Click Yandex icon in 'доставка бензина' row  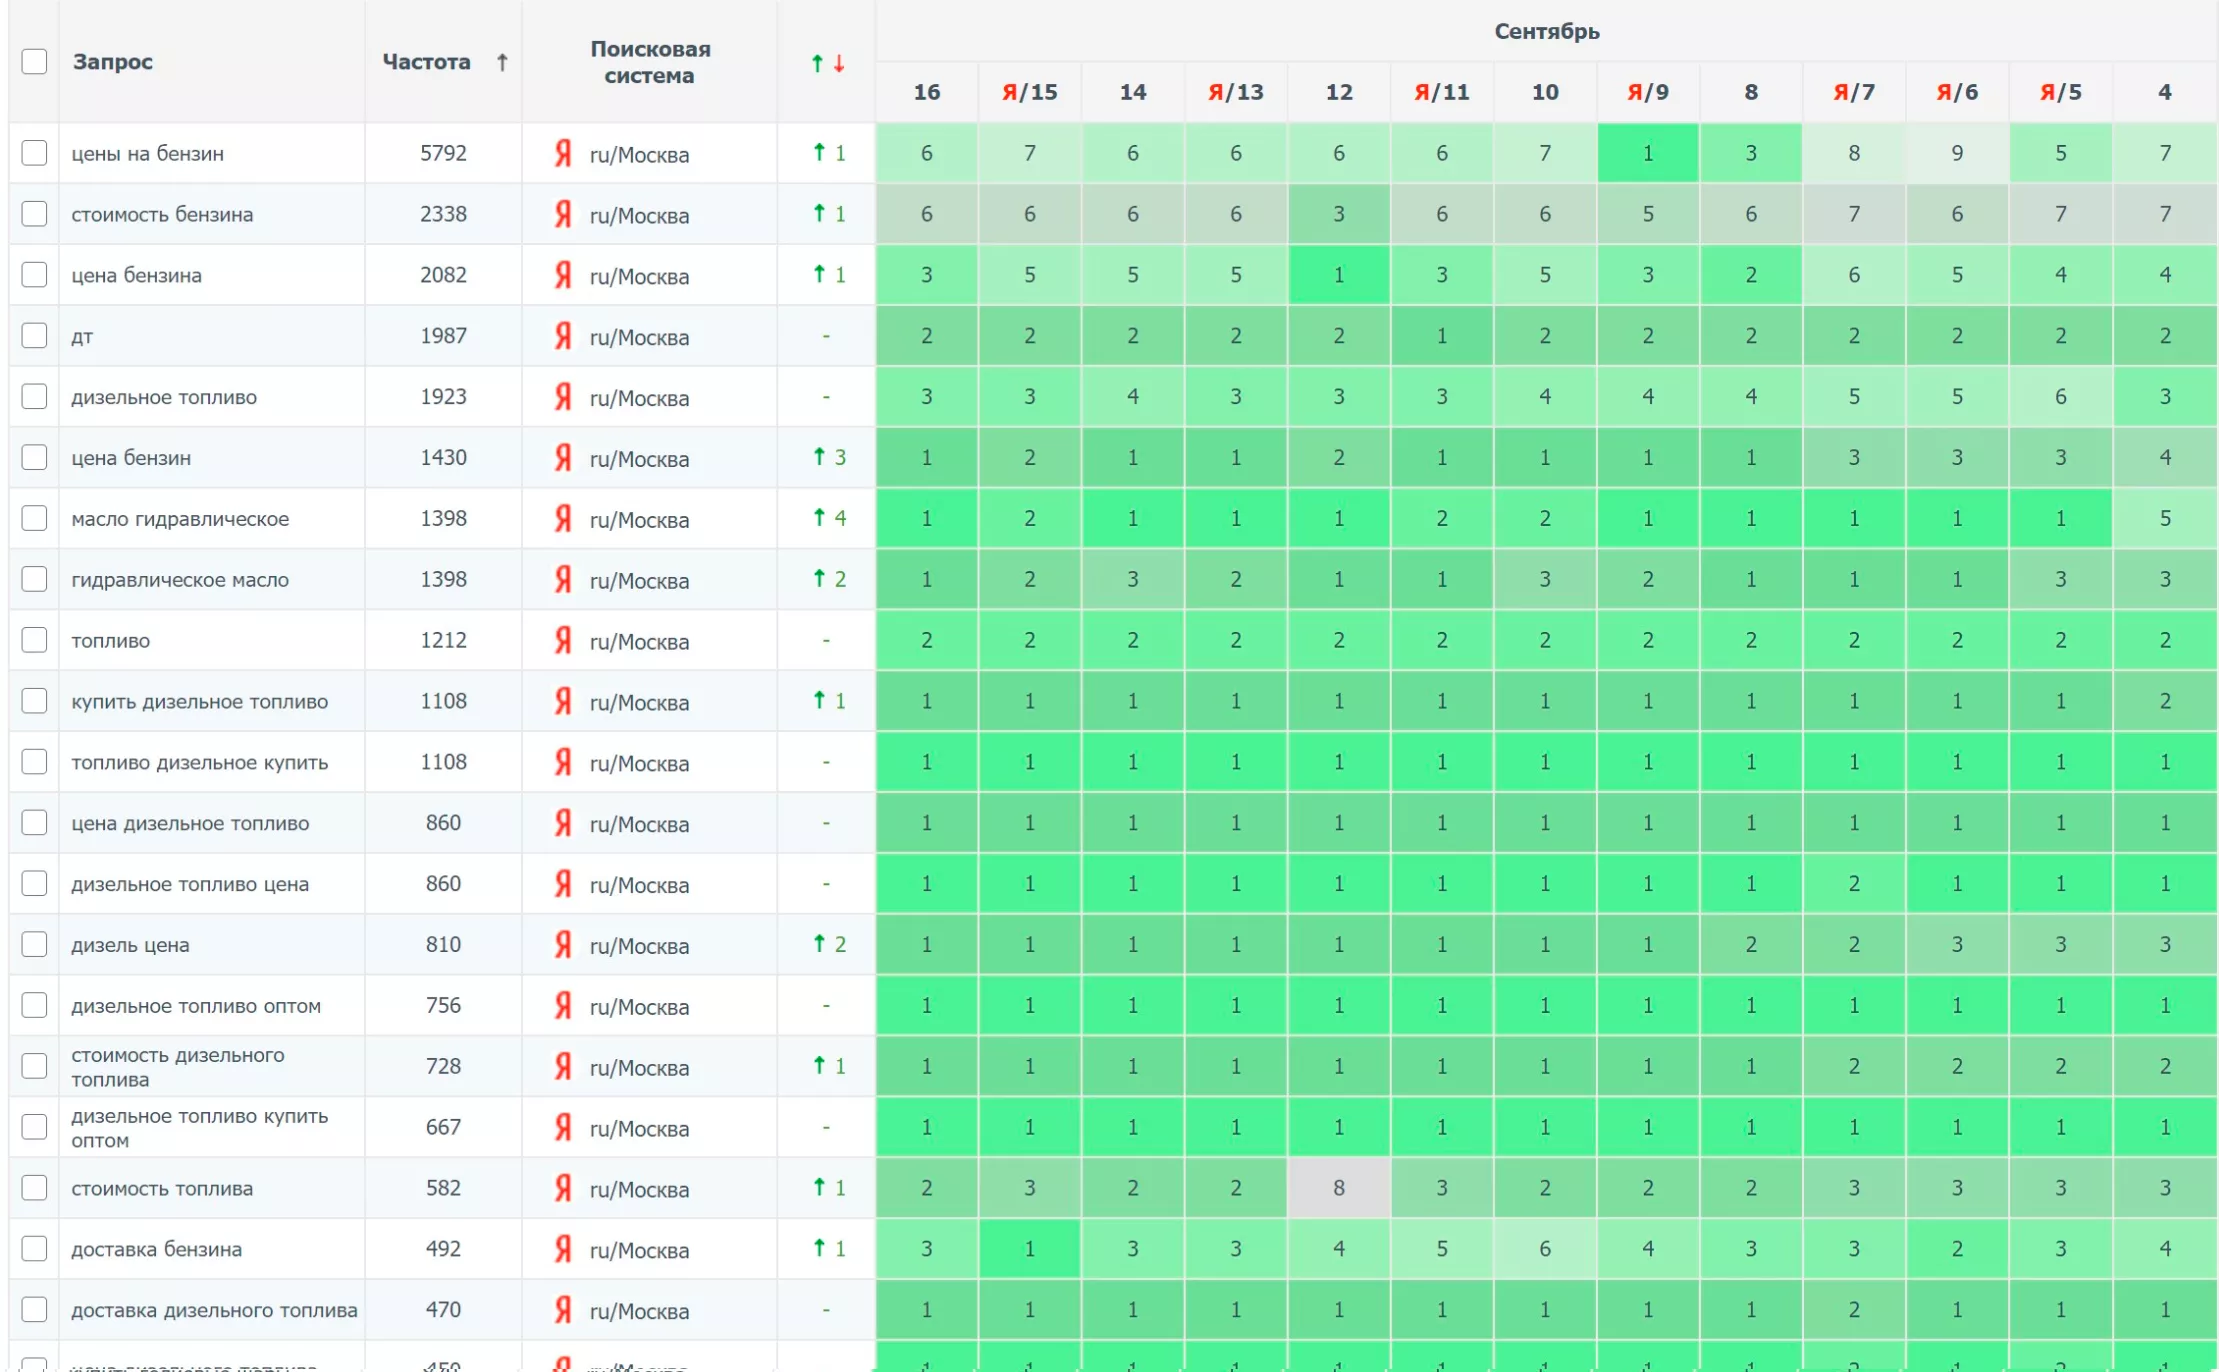(x=563, y=1249)
